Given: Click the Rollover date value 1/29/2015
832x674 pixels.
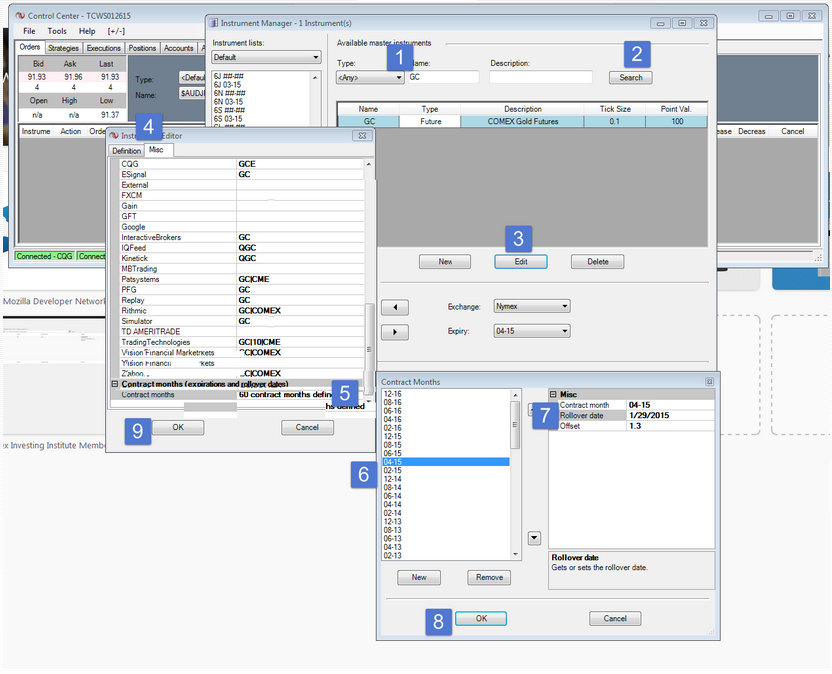Looking at the screenshot, I should click(670, 416).
